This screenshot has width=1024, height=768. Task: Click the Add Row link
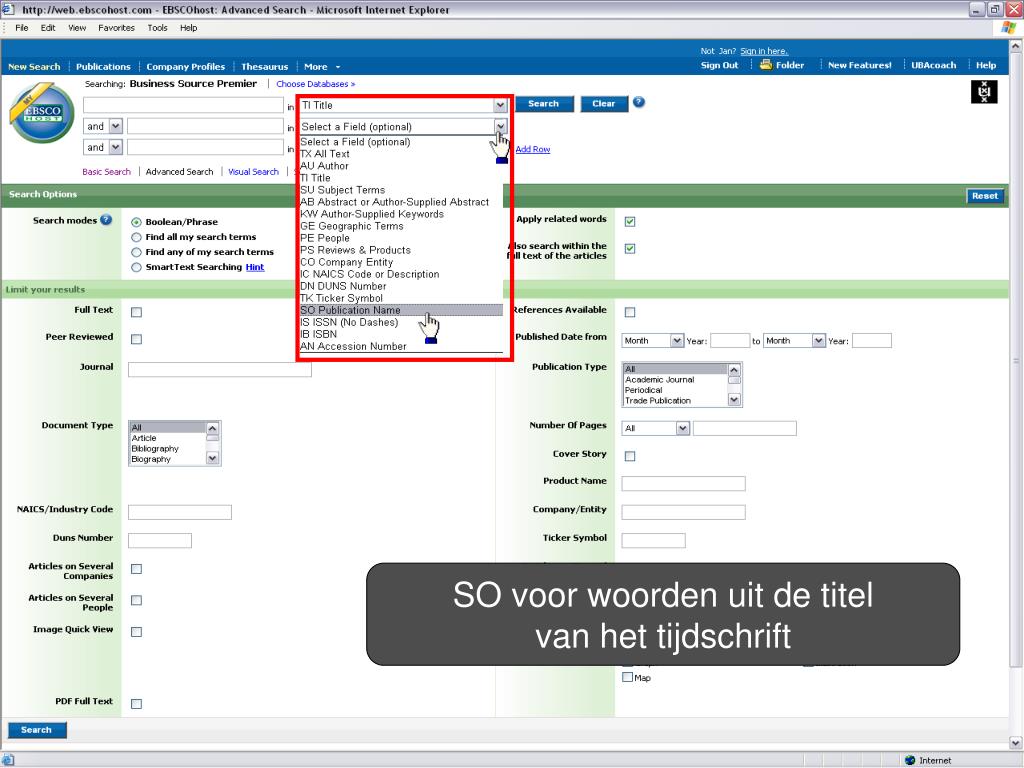pos(532,149)
